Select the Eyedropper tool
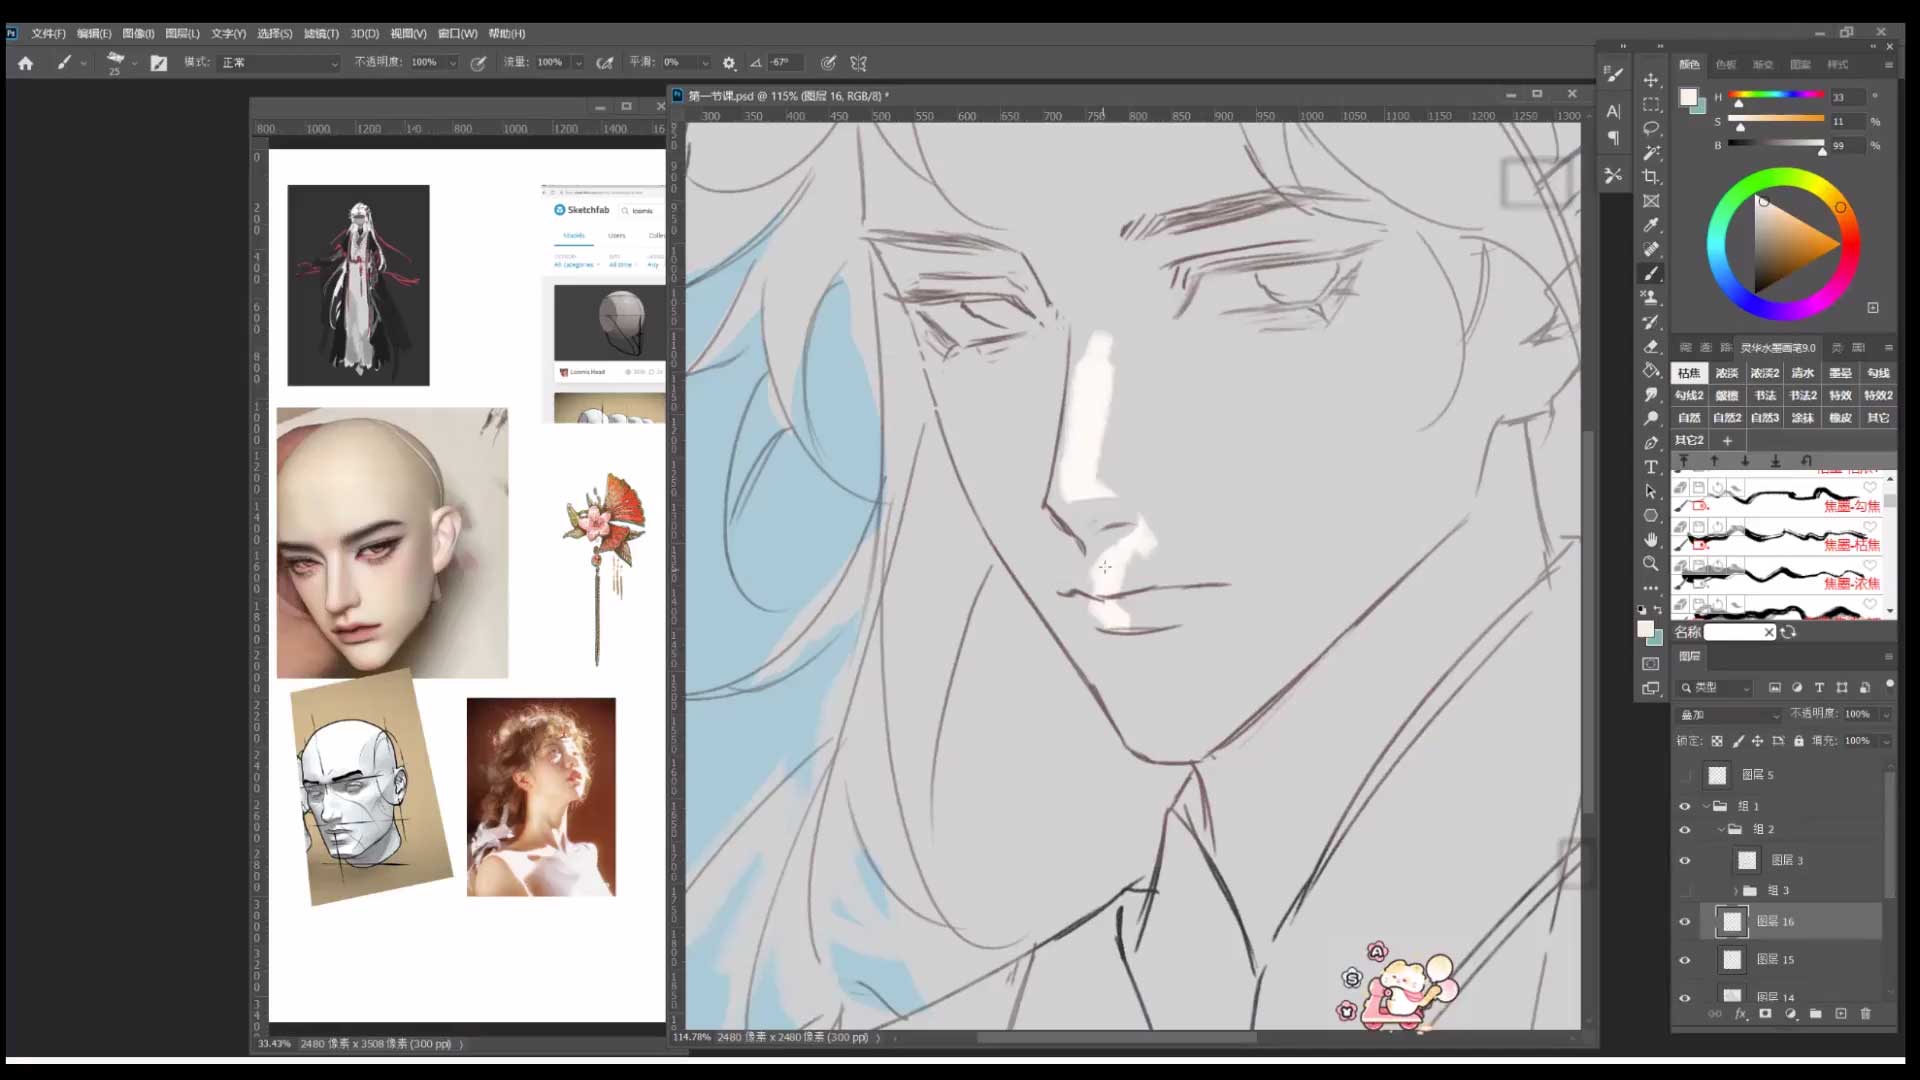Screen dimensions: 1920x1080 click(x=1651, y=225)
